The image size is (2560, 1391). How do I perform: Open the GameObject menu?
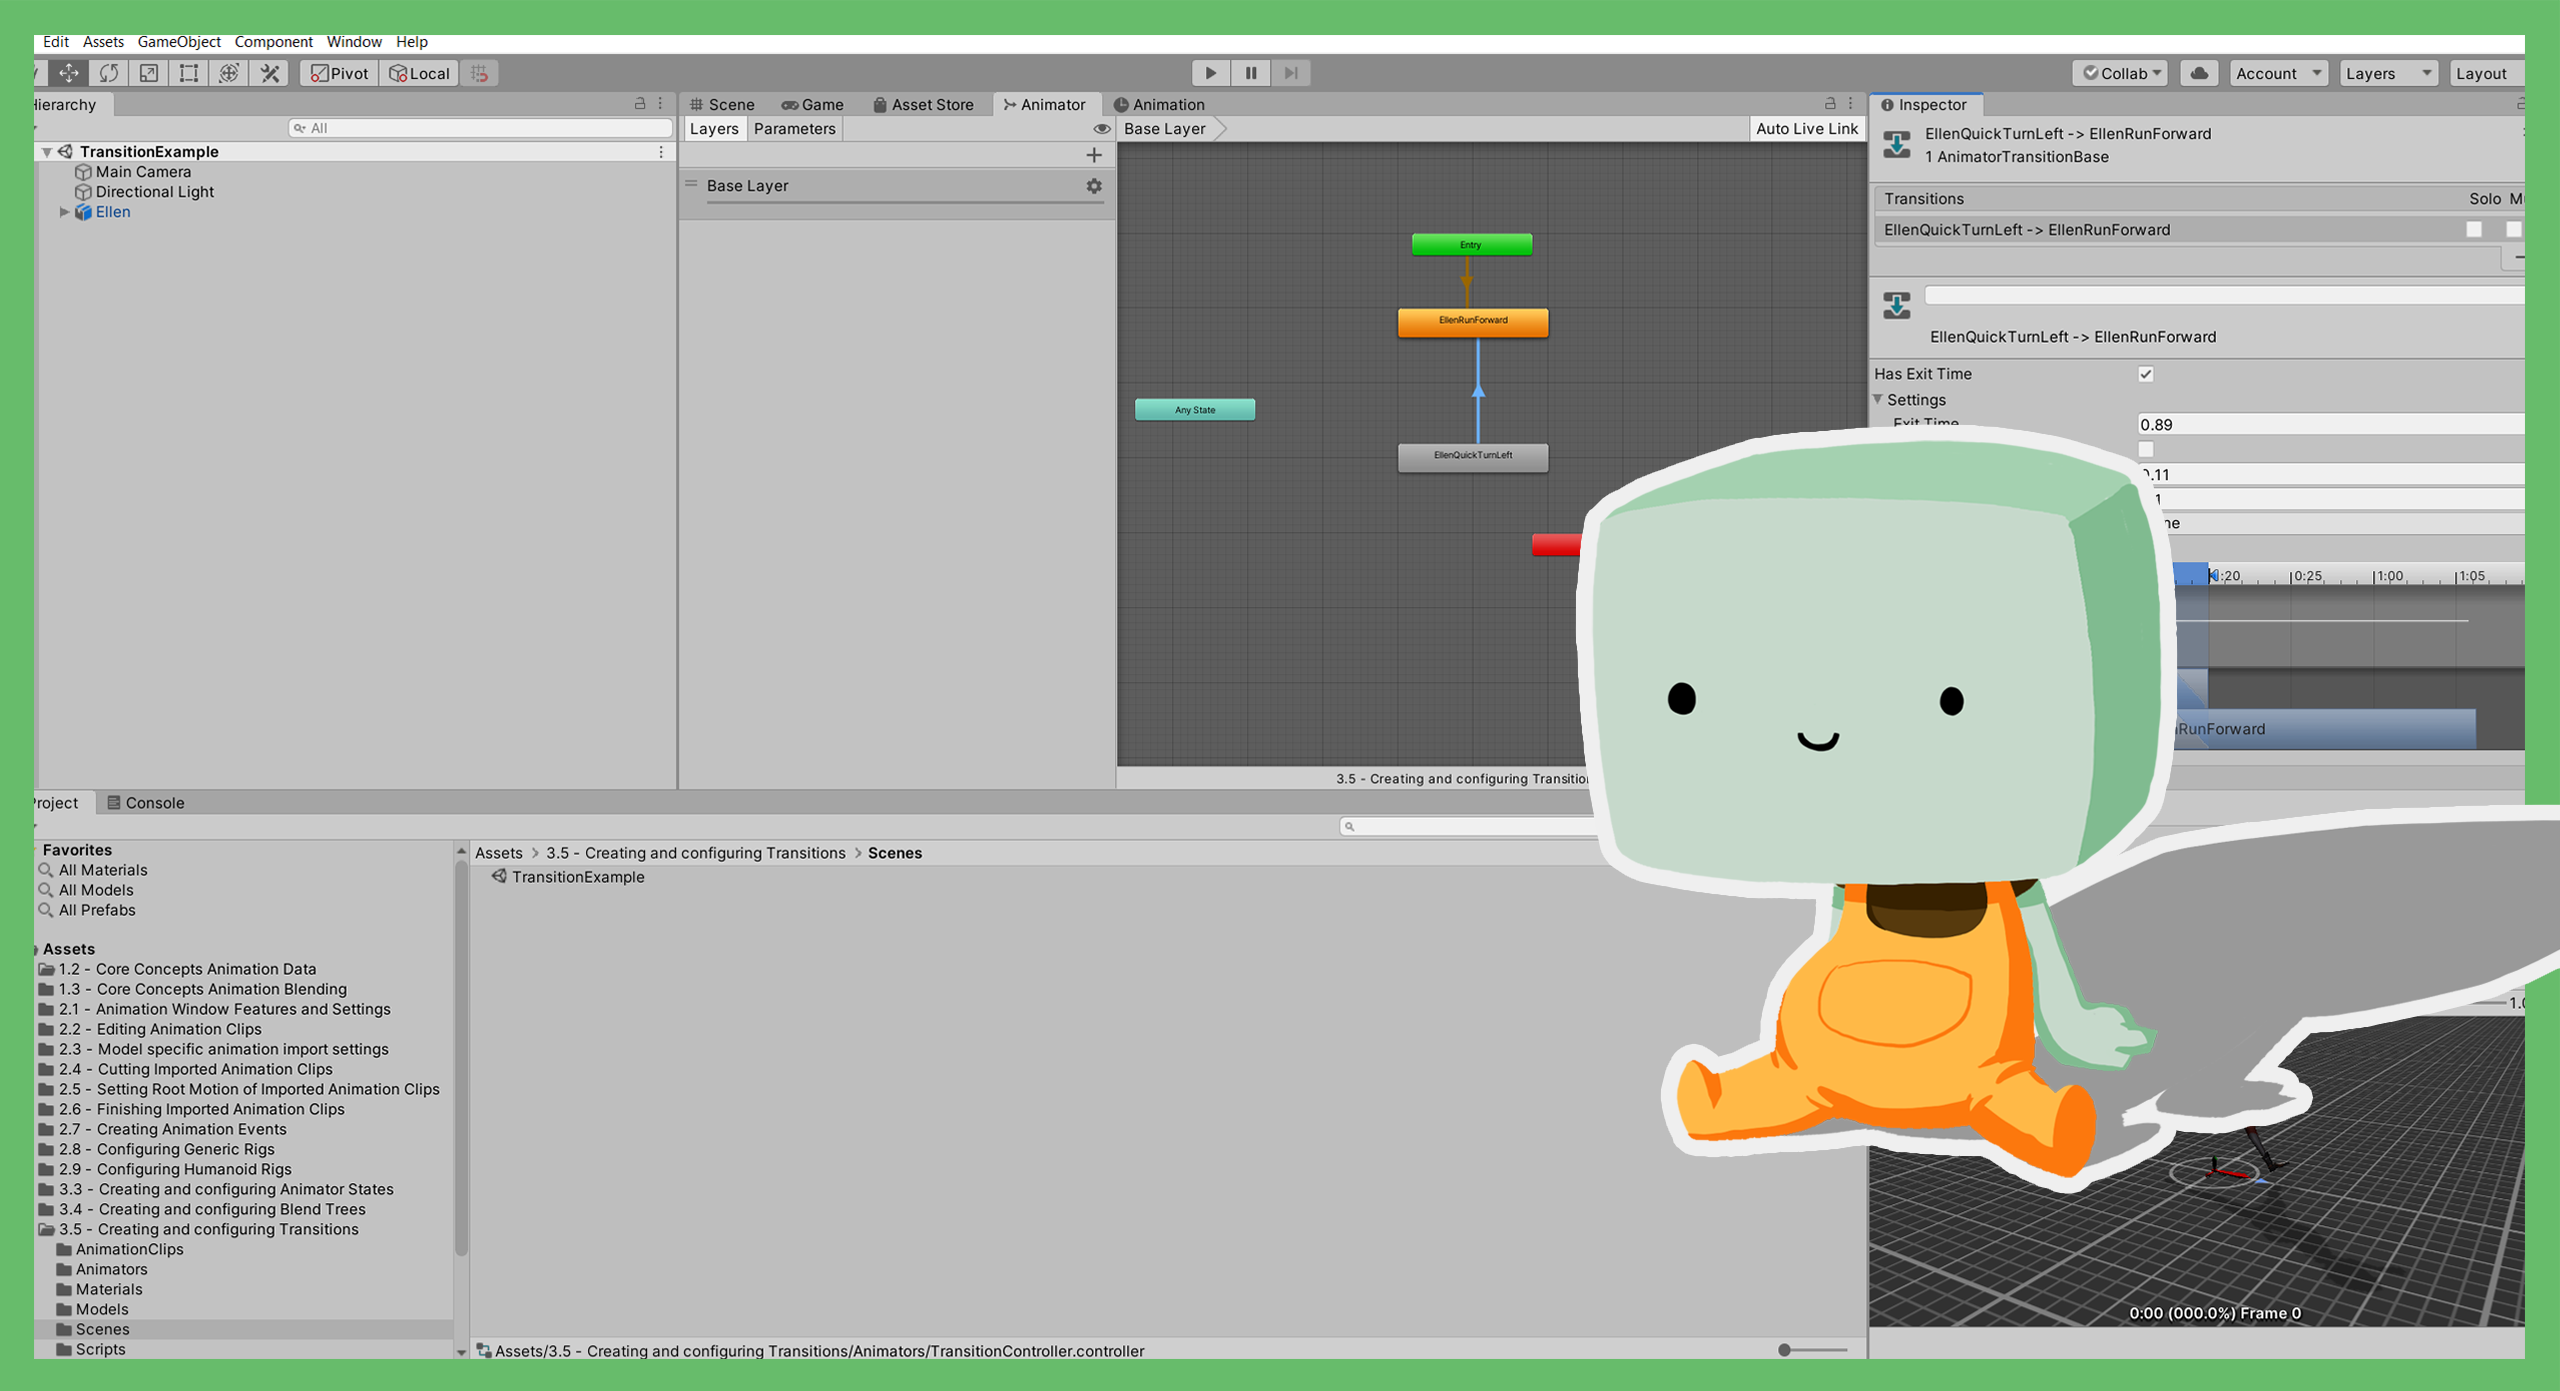tap(178, 41)
